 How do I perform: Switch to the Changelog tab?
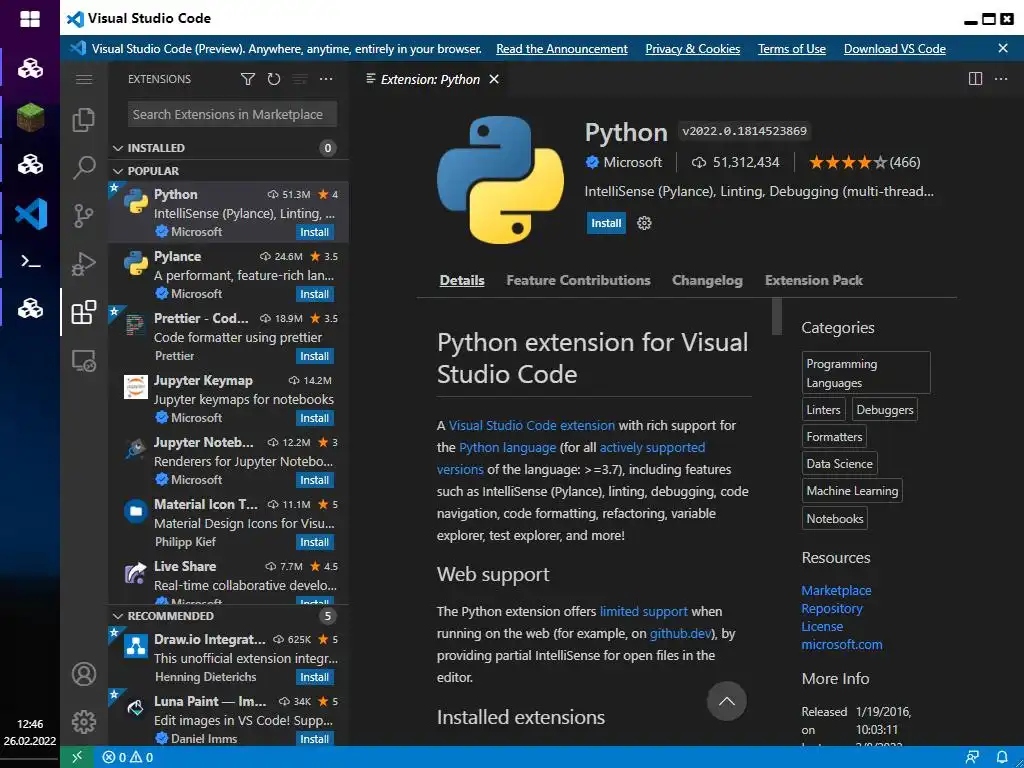tap(707, 281)
